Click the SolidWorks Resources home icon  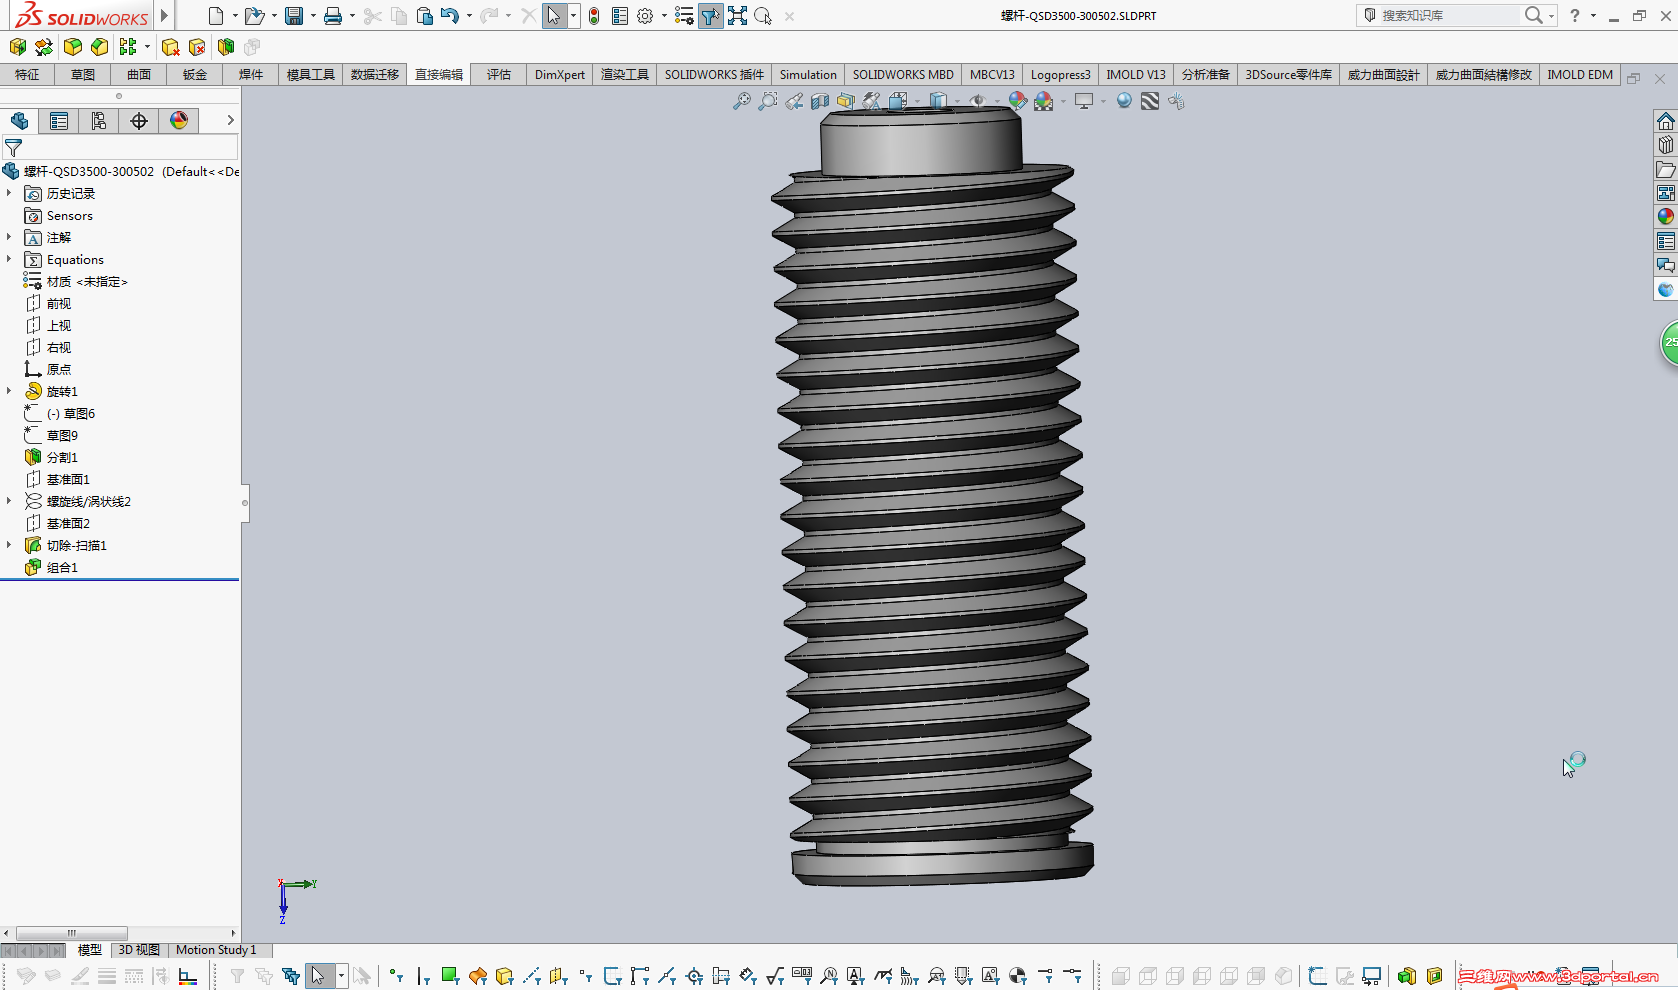pos(1665,121)
